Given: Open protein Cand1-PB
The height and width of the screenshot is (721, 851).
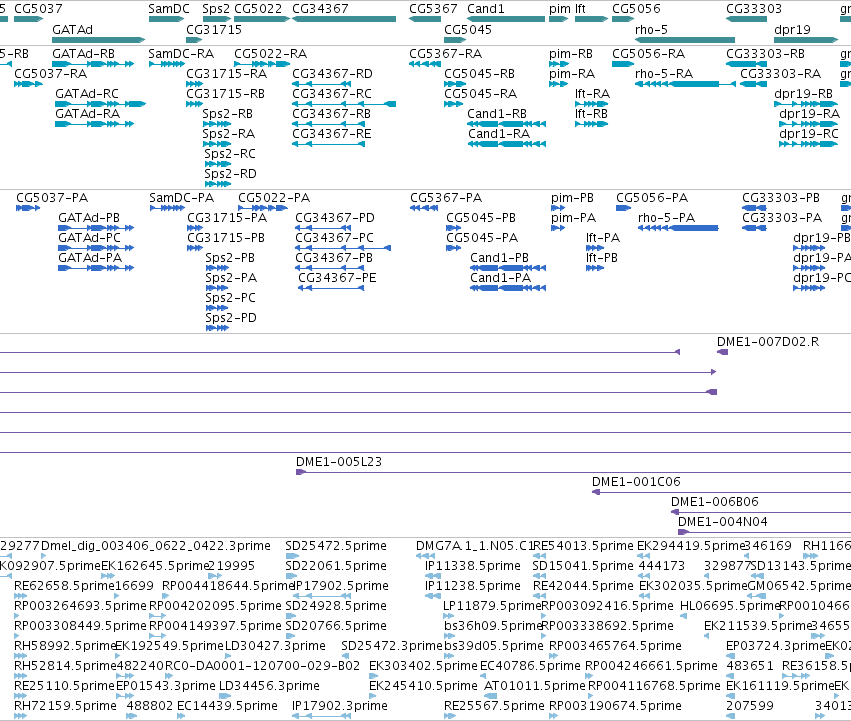Looking at the screenshot, I should 499,258.
